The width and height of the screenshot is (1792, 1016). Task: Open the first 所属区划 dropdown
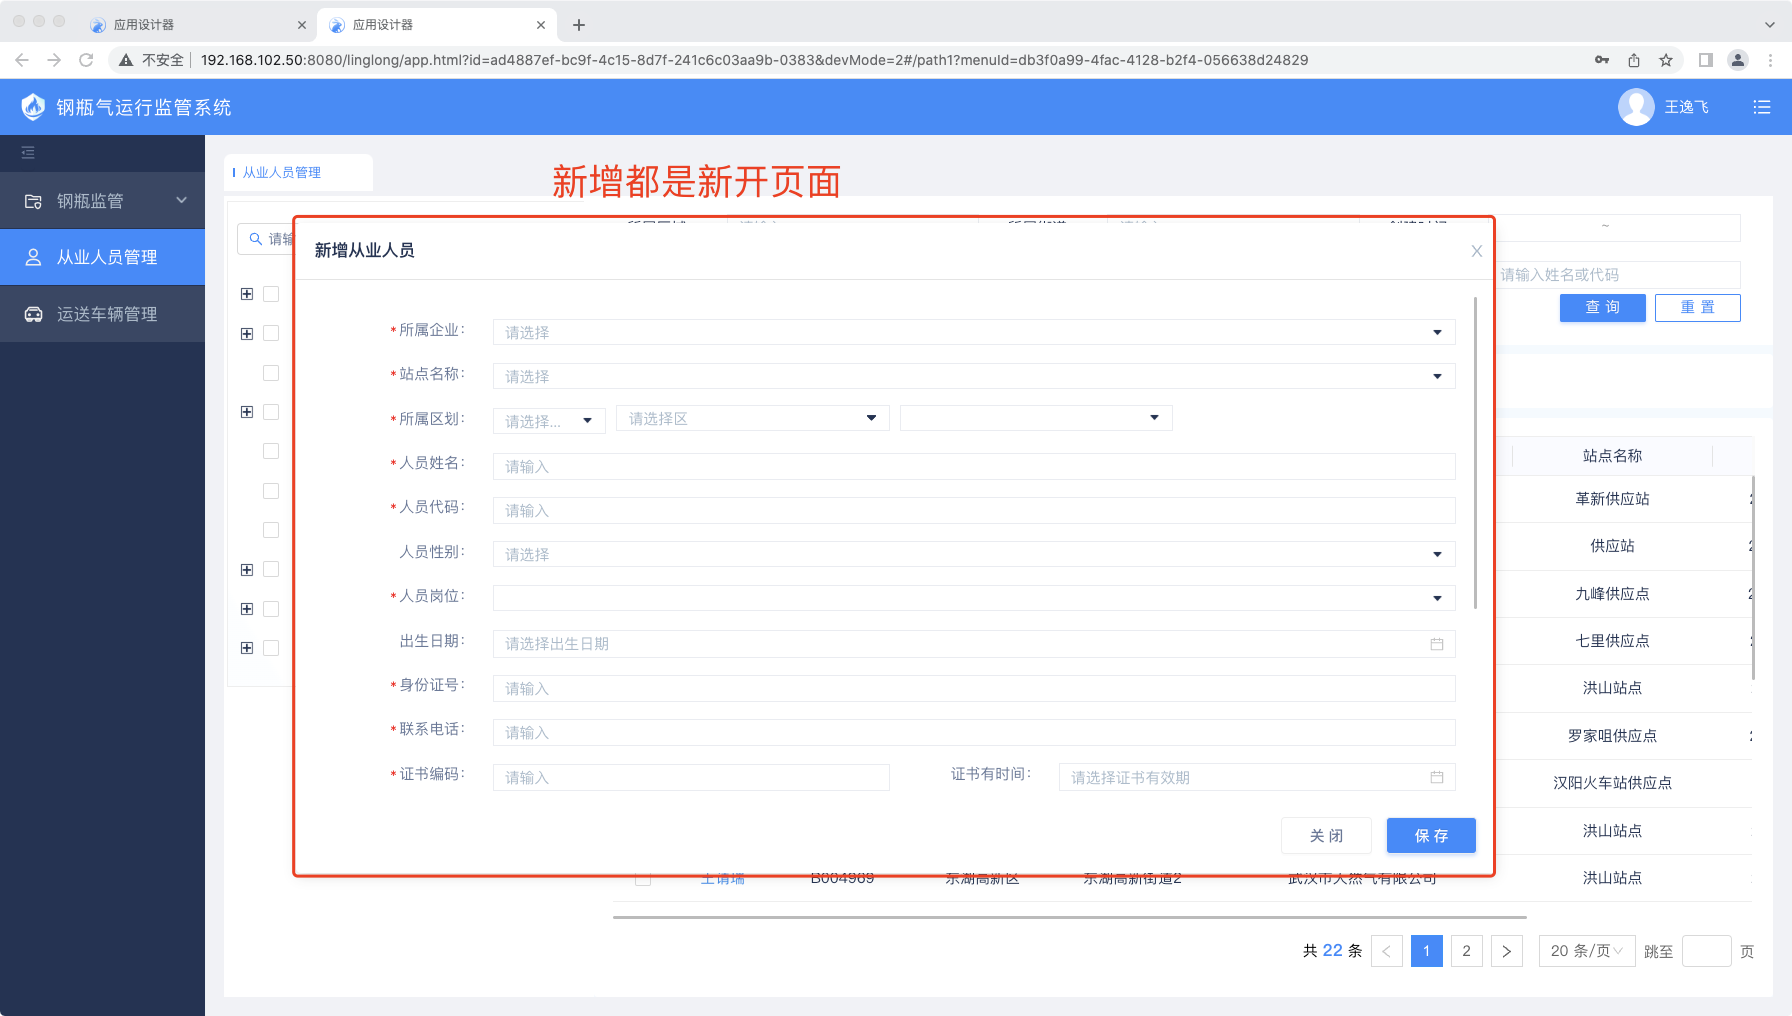coord(549,420)
